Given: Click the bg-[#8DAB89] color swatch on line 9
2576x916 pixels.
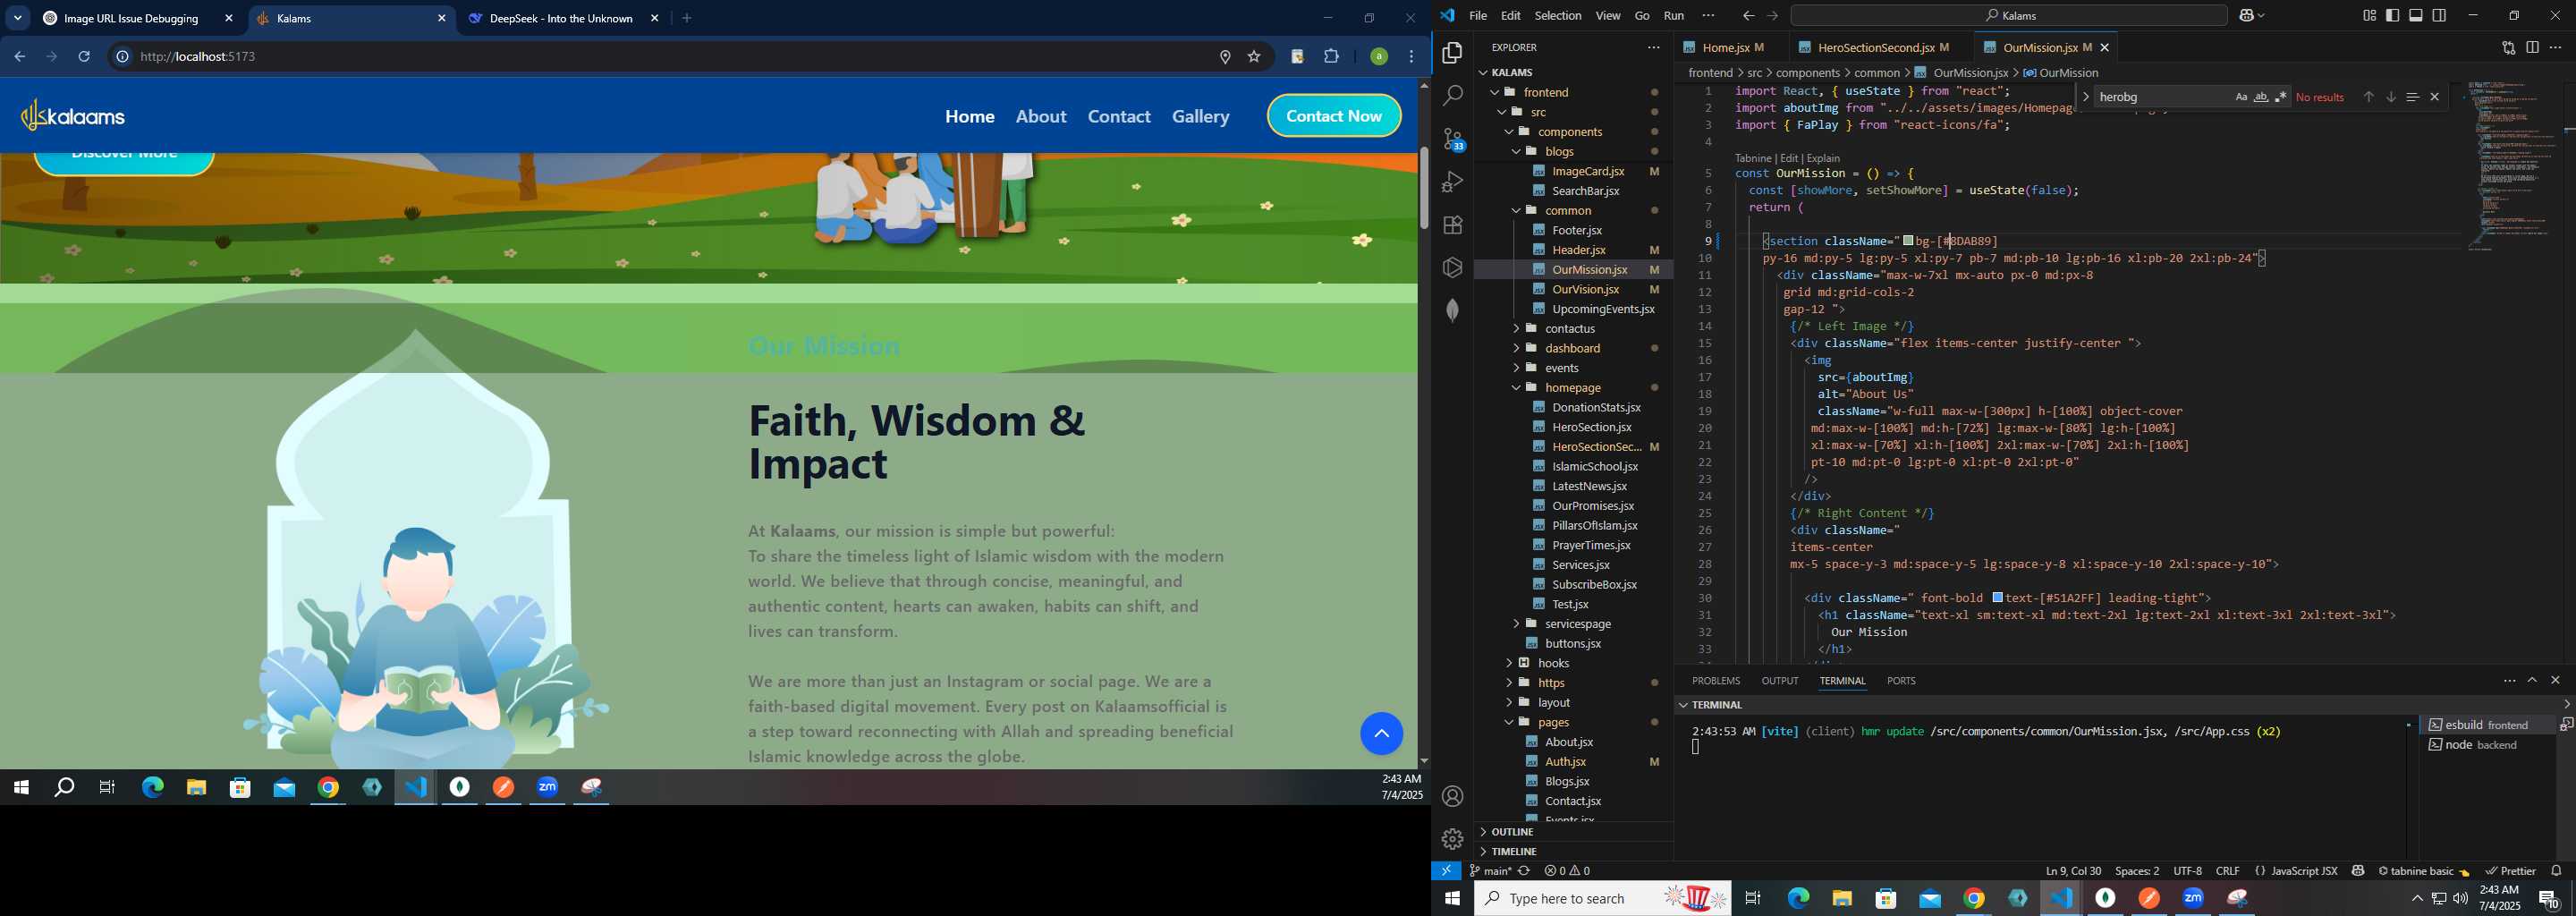Looking at the screenshot, I should (1908, 241).
